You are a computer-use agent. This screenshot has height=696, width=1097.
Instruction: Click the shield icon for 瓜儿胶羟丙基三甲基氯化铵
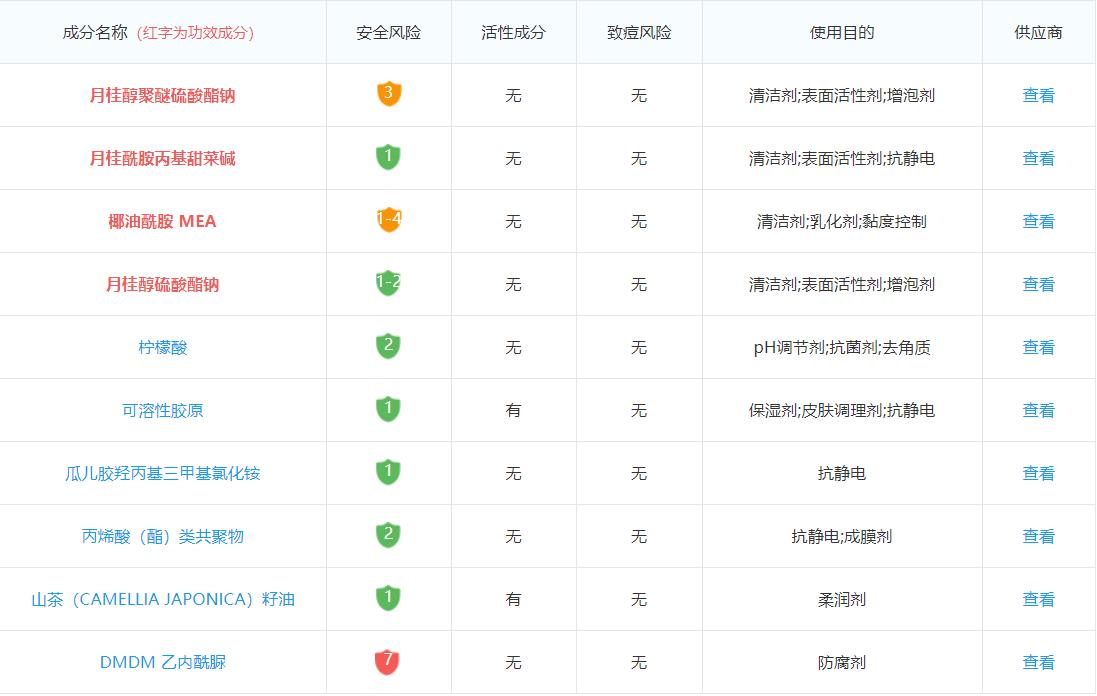coord(388,471)
